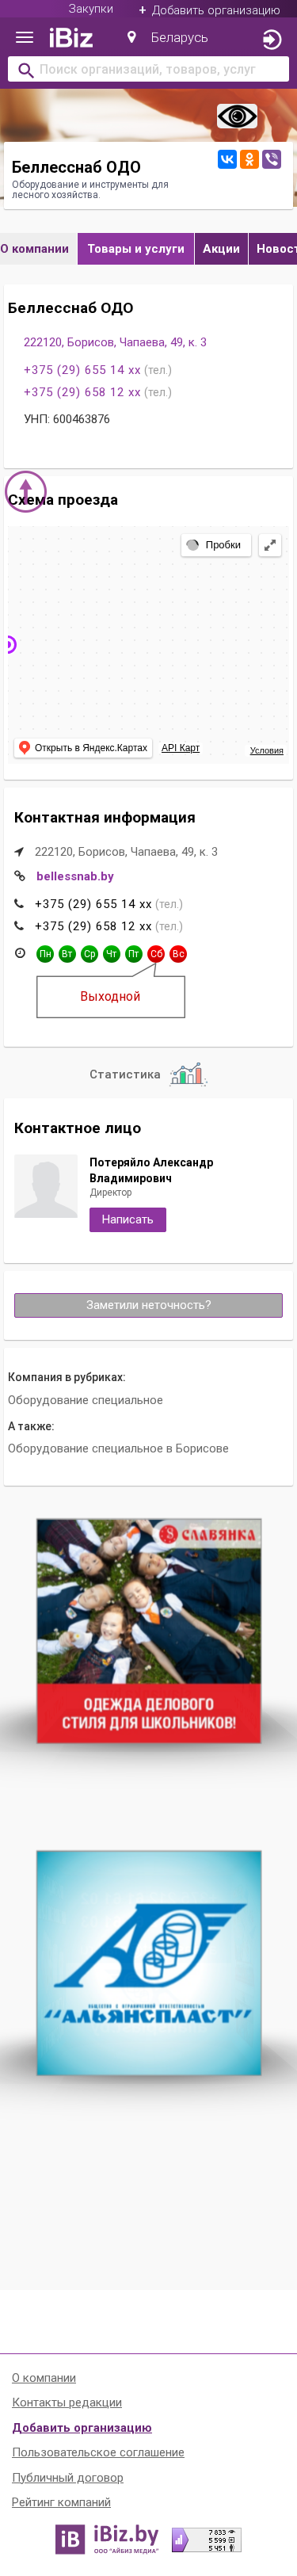
Task: Click Заметили неточность? button
Action: 148,1305
